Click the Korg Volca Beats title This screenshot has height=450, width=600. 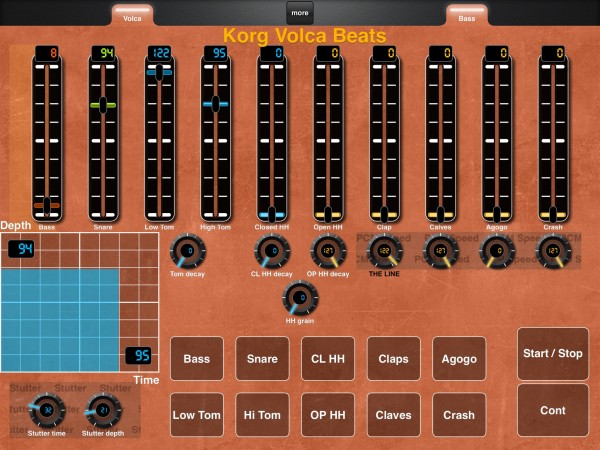coord(305,36)
